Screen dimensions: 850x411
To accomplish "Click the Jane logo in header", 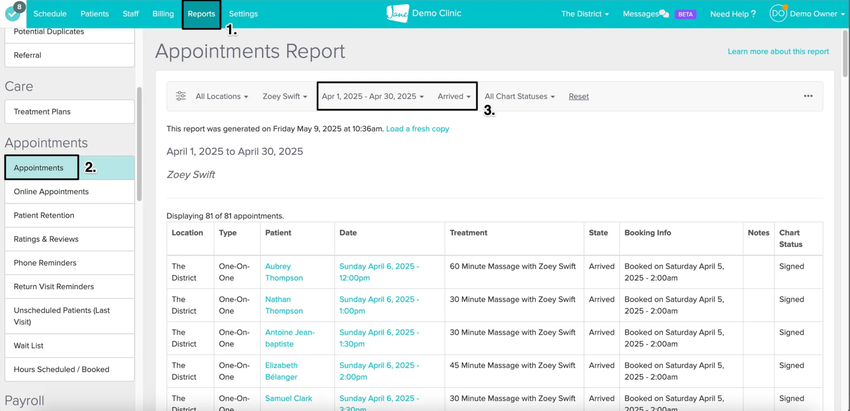I will pyautogui.click(x=397, y=14).
